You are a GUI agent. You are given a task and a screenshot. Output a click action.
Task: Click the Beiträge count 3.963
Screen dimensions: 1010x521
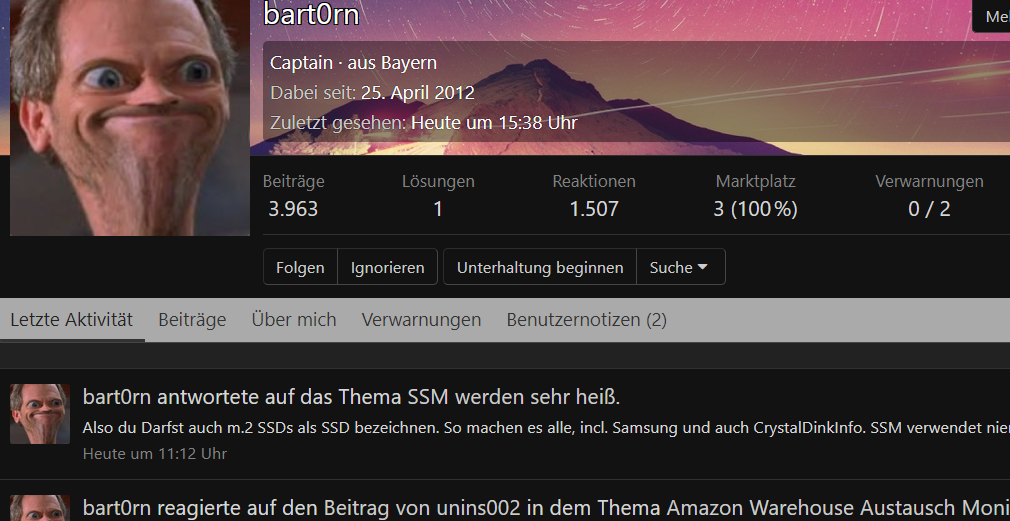293,209
